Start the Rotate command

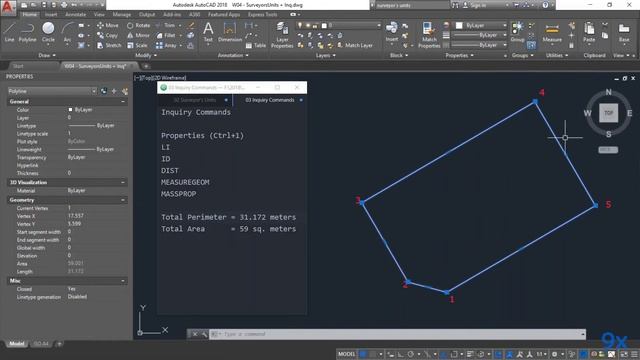click(x=138, y=25)
